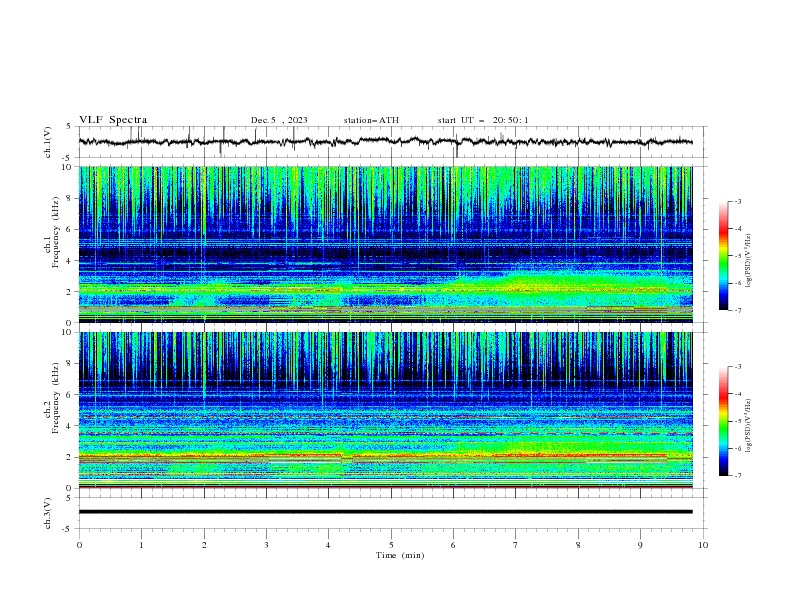
Task: Click the time axis tick label '10'
Action: pyautogui.click(x=703, y=545)
